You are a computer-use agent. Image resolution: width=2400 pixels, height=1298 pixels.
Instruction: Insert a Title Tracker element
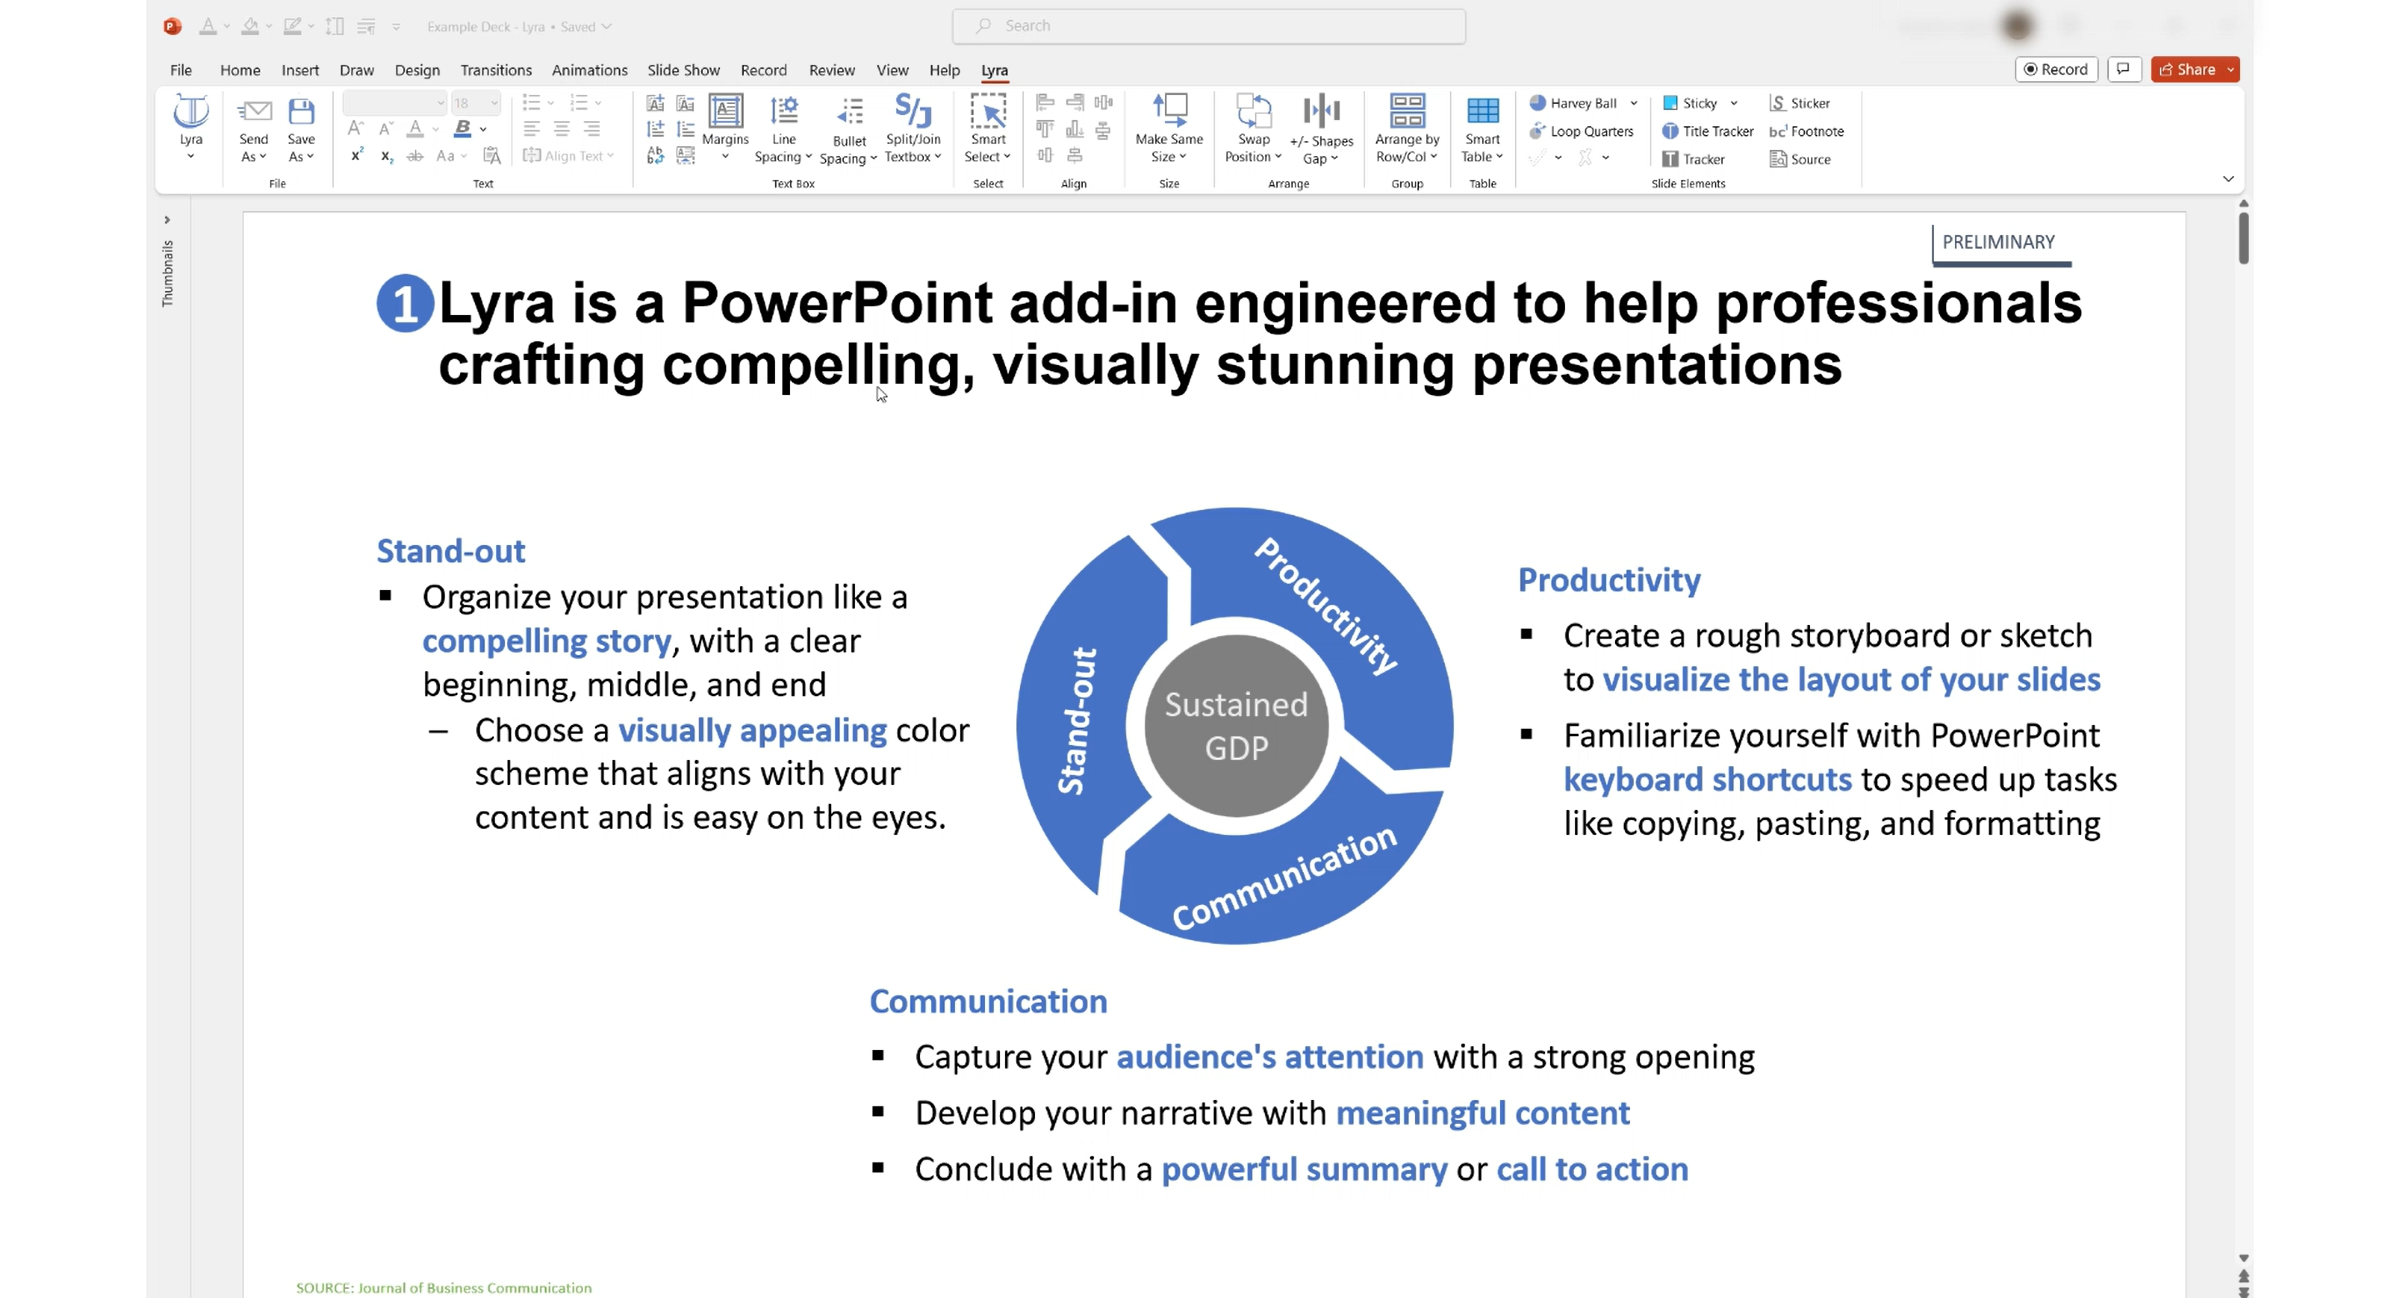1707,131
